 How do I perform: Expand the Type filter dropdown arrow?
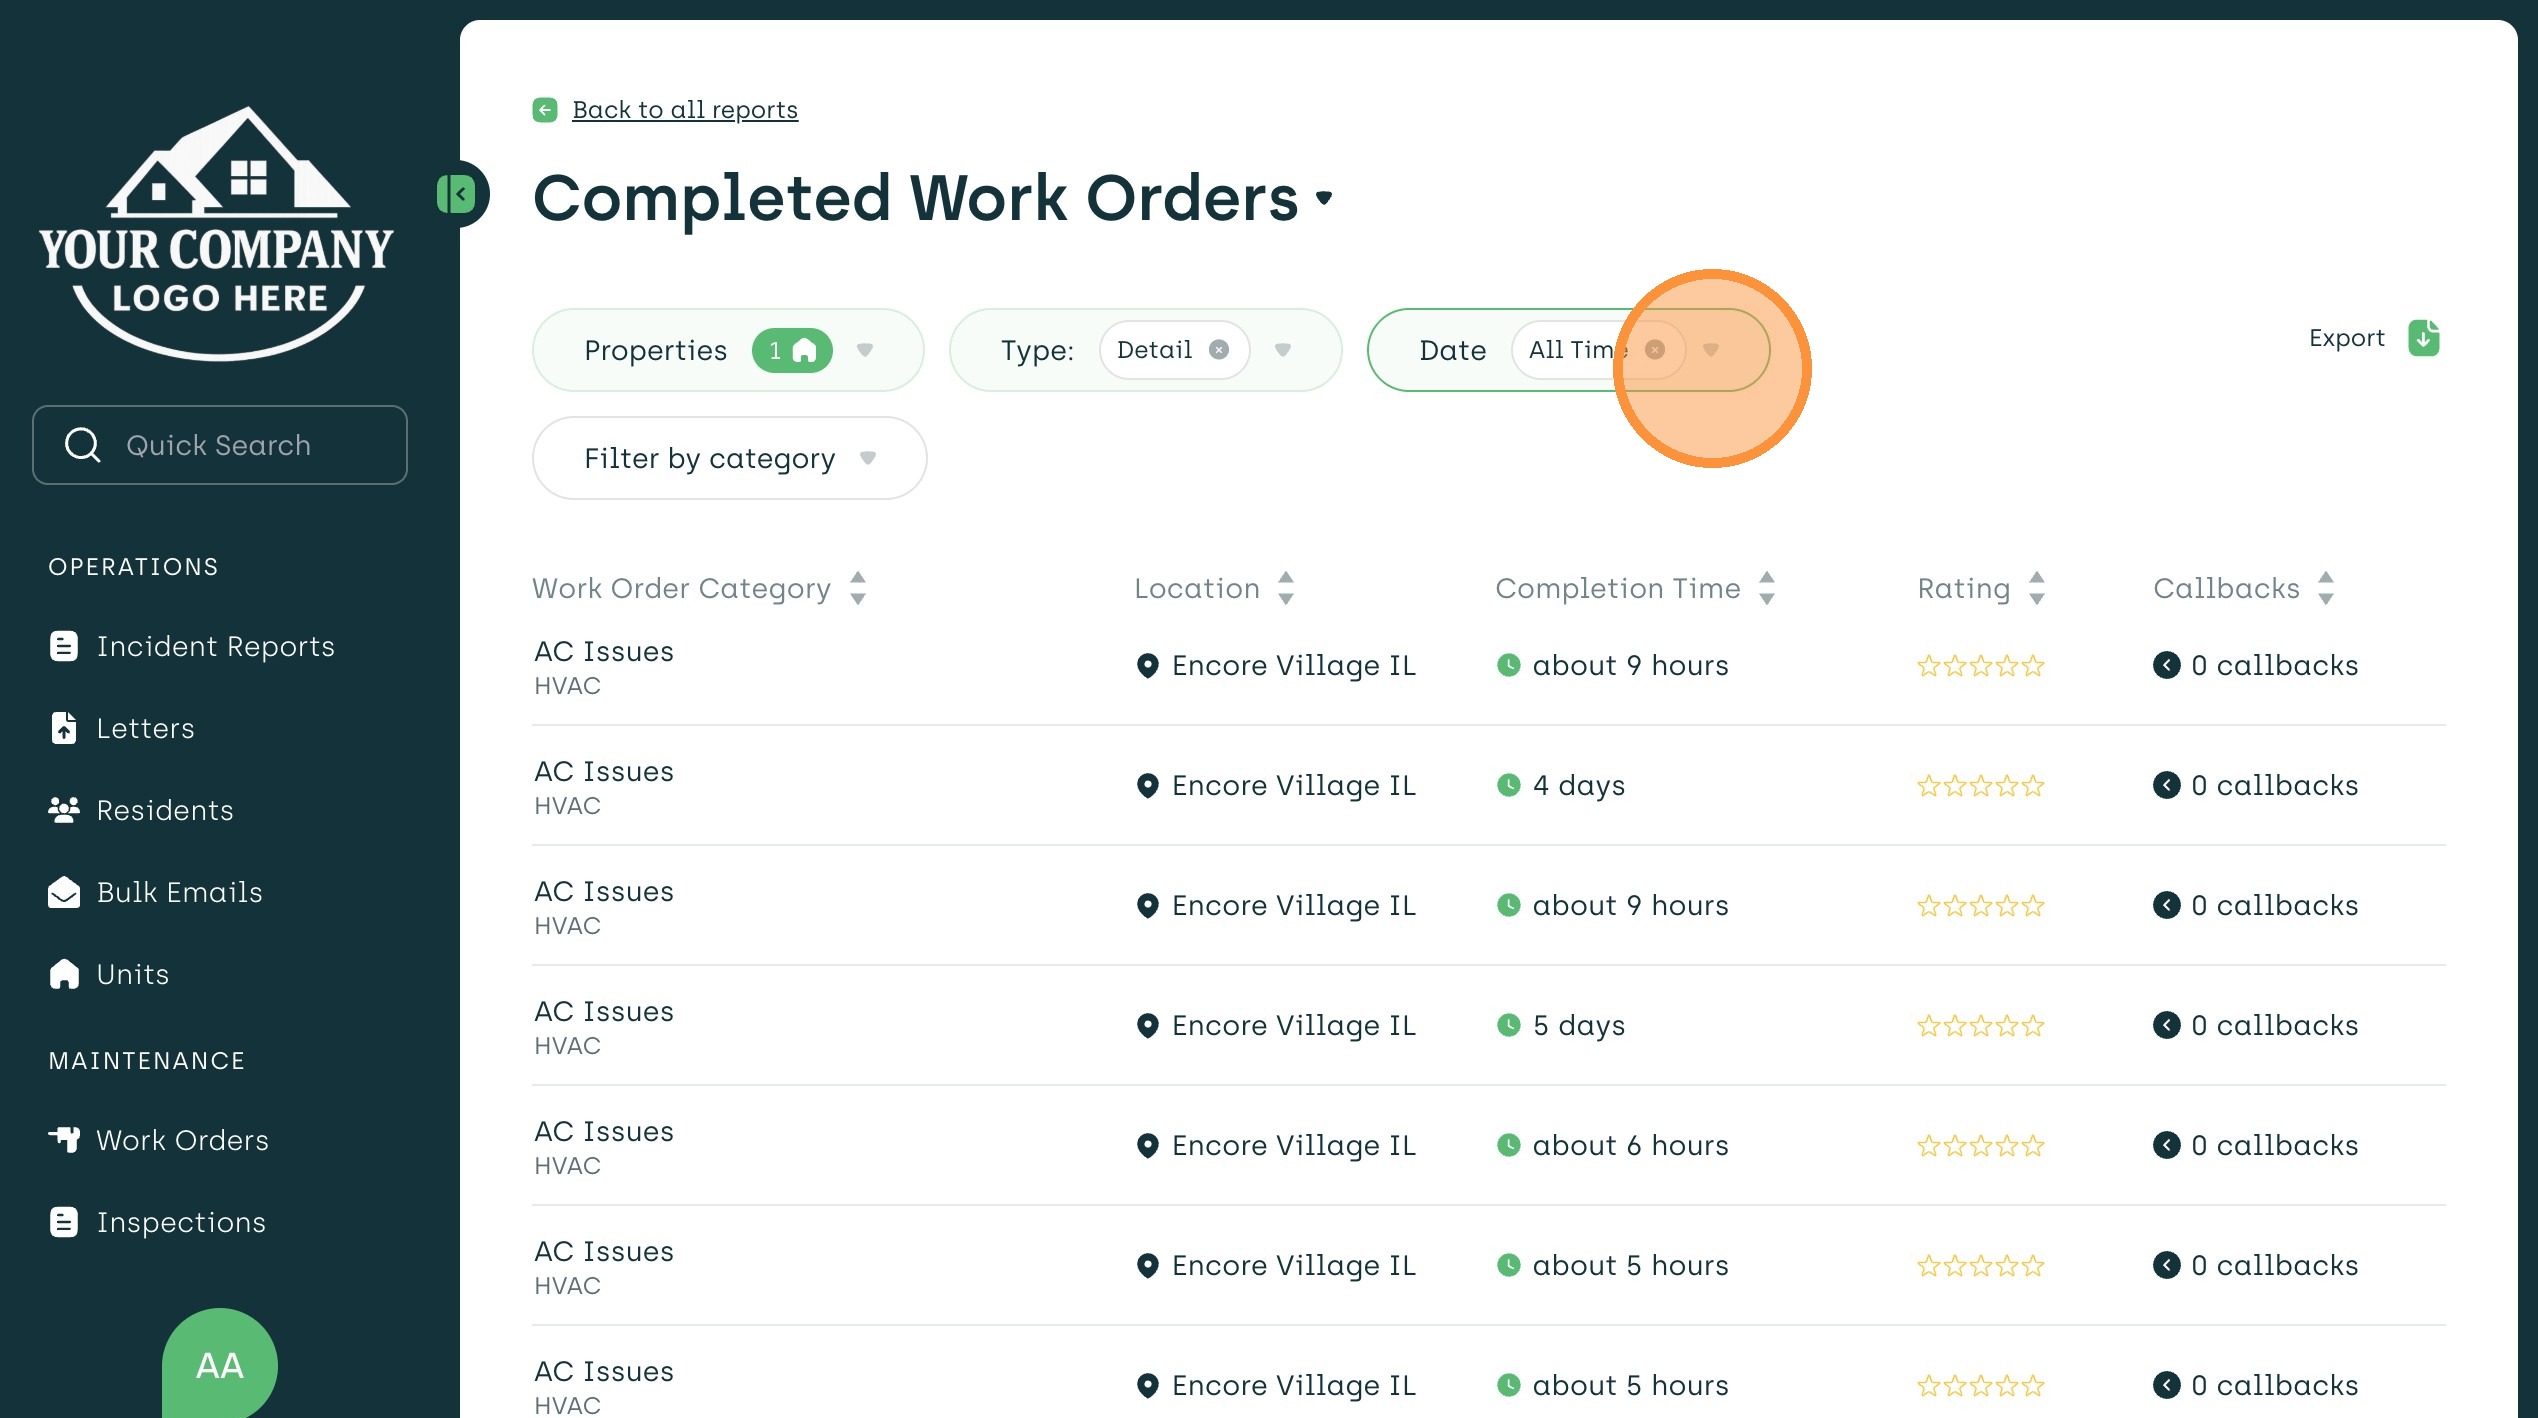click(1283, 350)
